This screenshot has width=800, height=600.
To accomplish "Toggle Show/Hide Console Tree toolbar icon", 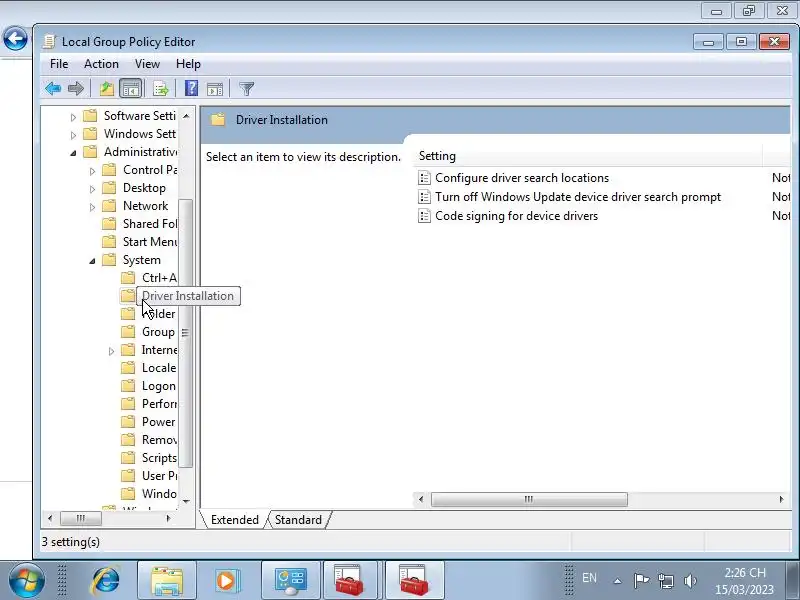I will tap(131, 89).
